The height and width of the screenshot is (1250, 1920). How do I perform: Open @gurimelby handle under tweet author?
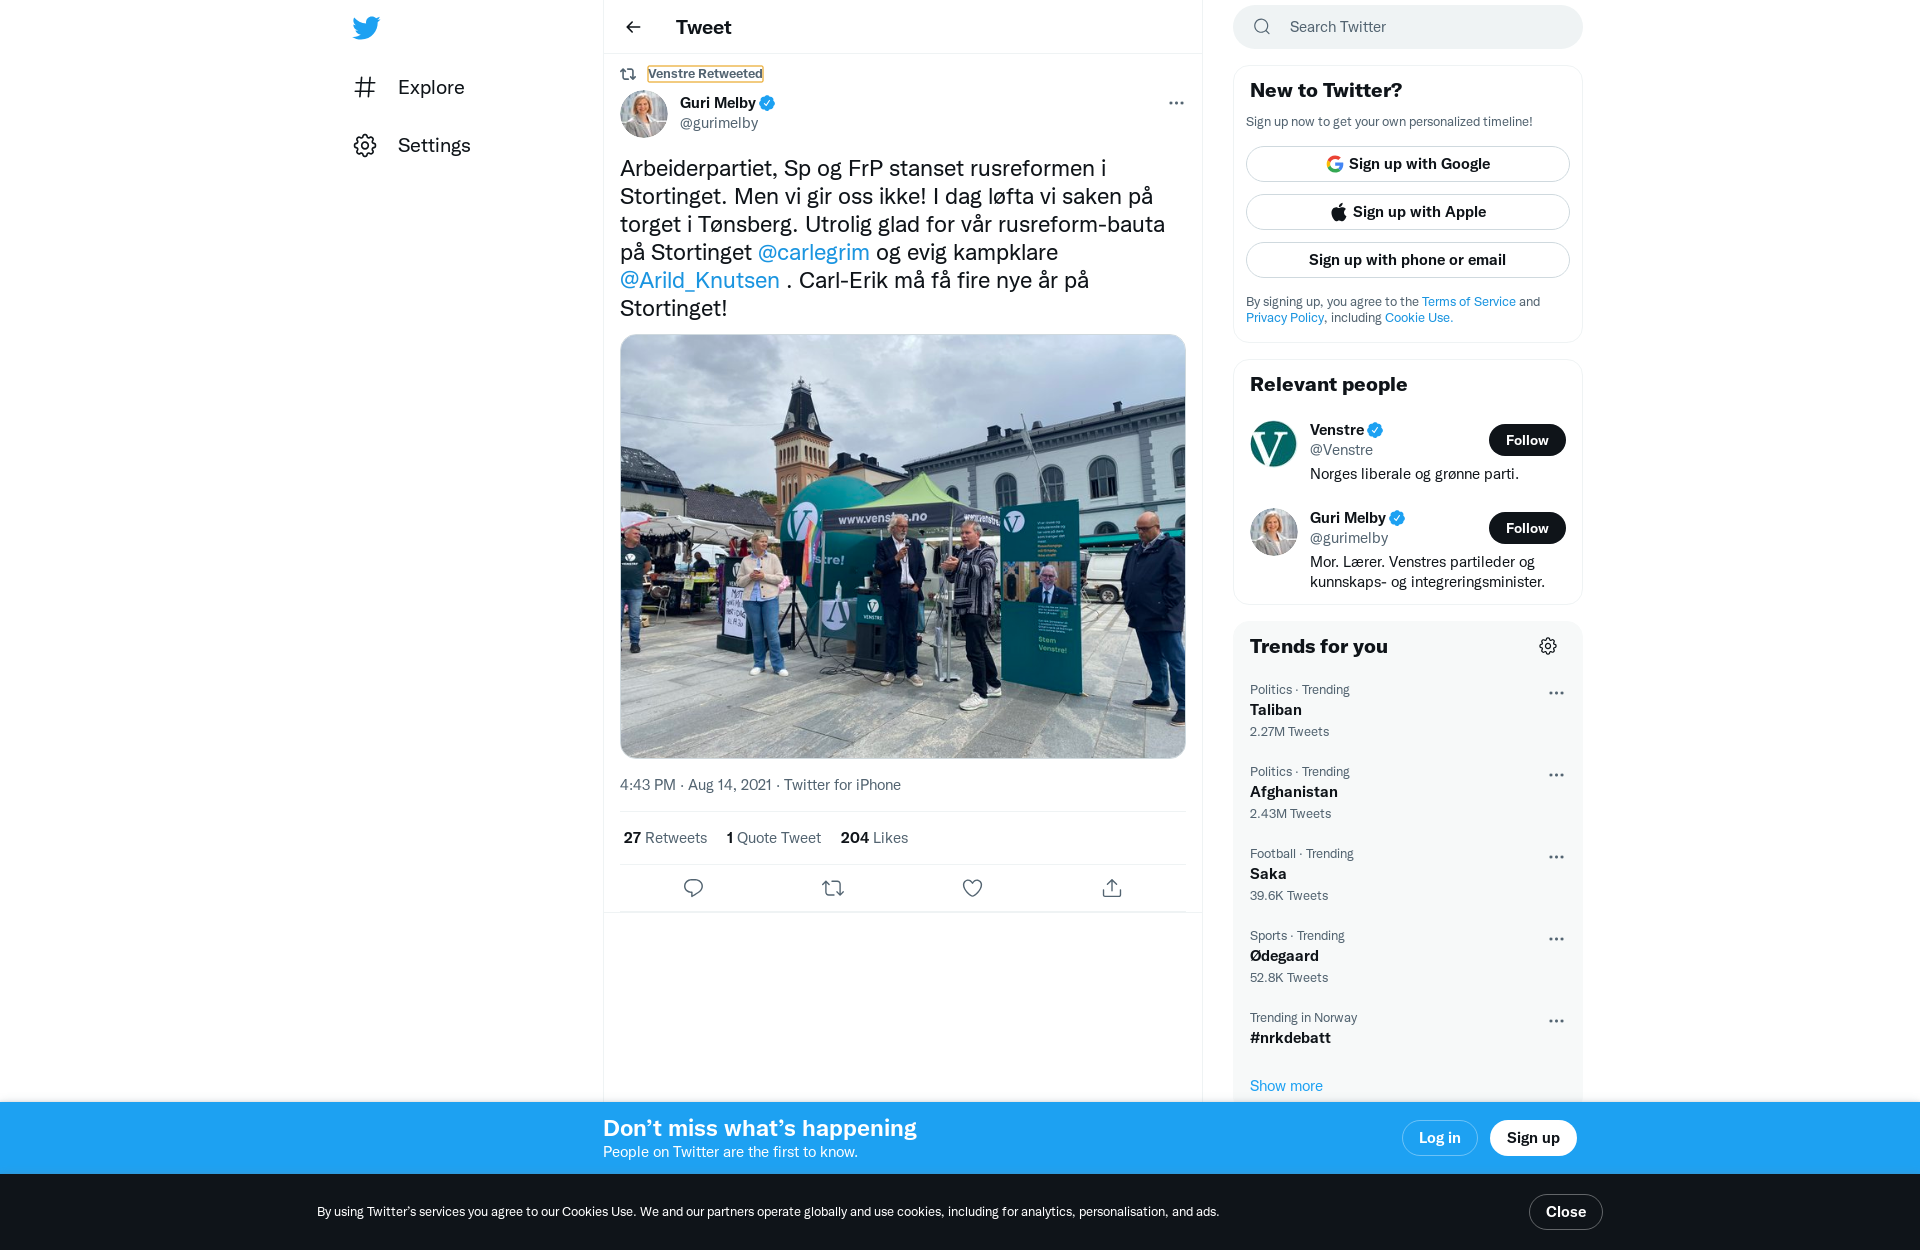click(x=719, y=123)
